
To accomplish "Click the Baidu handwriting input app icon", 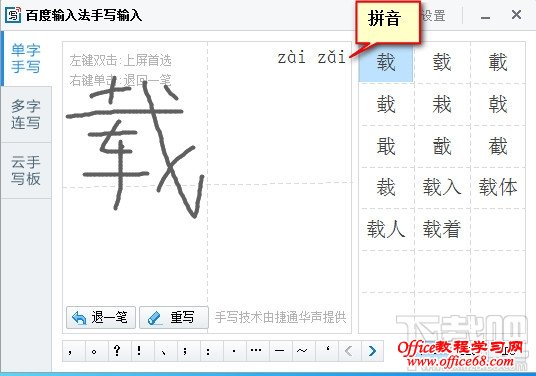I will click(x=13, y=15).
